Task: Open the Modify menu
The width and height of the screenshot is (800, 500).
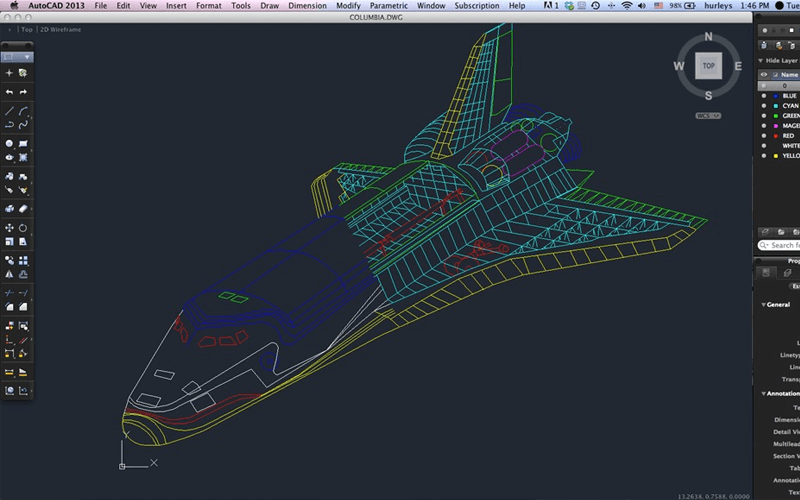Action: 348,6
